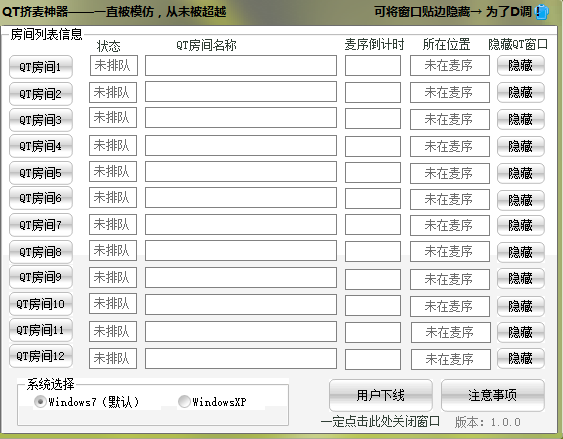Click the room name field for QT房间11

(x=241, y=331)
